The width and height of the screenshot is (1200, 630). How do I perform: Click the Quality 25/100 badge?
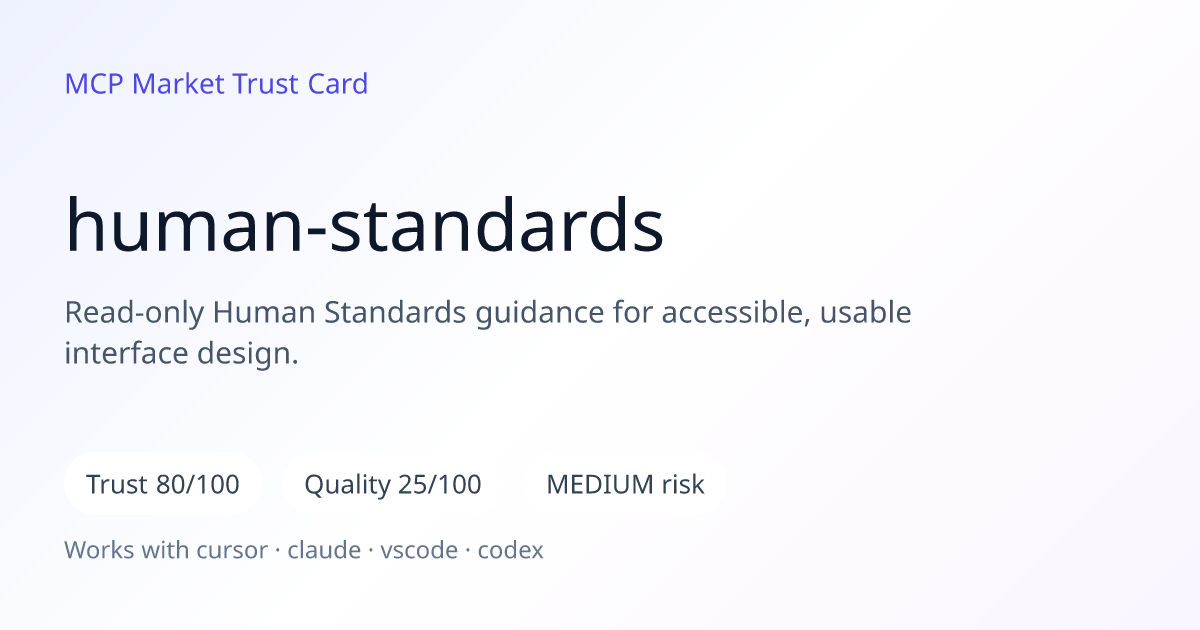point(392,484)
